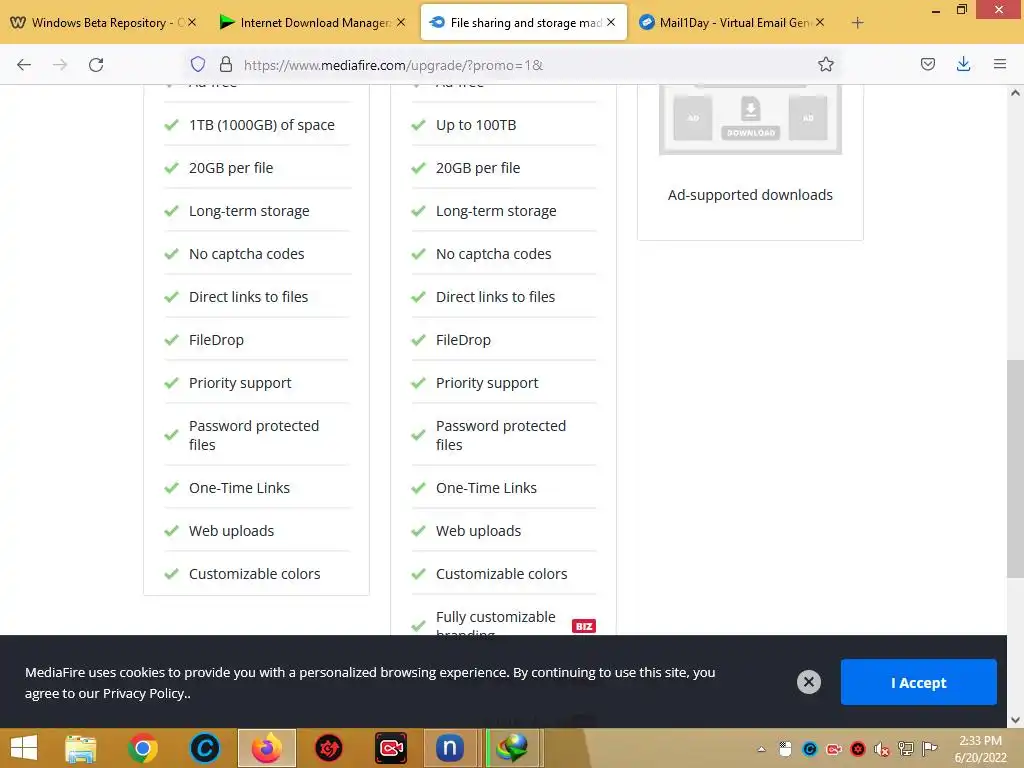Click Direct links to files in 1TB column
Screen dimensions: 1024x768
click(x=248, y=297)
